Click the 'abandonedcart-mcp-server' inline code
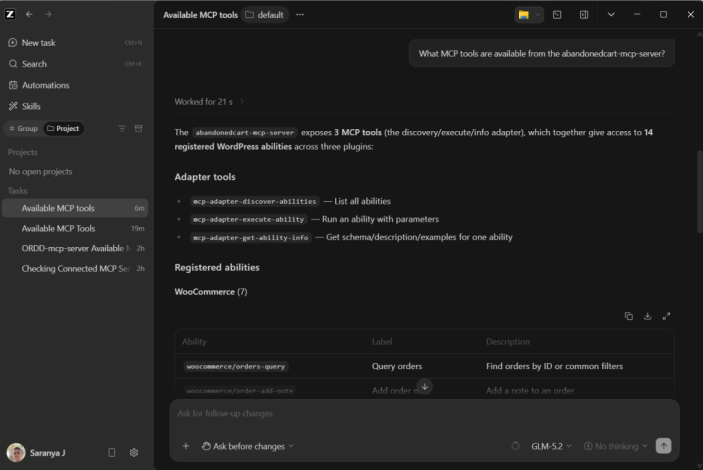 (x=245, y=133)
